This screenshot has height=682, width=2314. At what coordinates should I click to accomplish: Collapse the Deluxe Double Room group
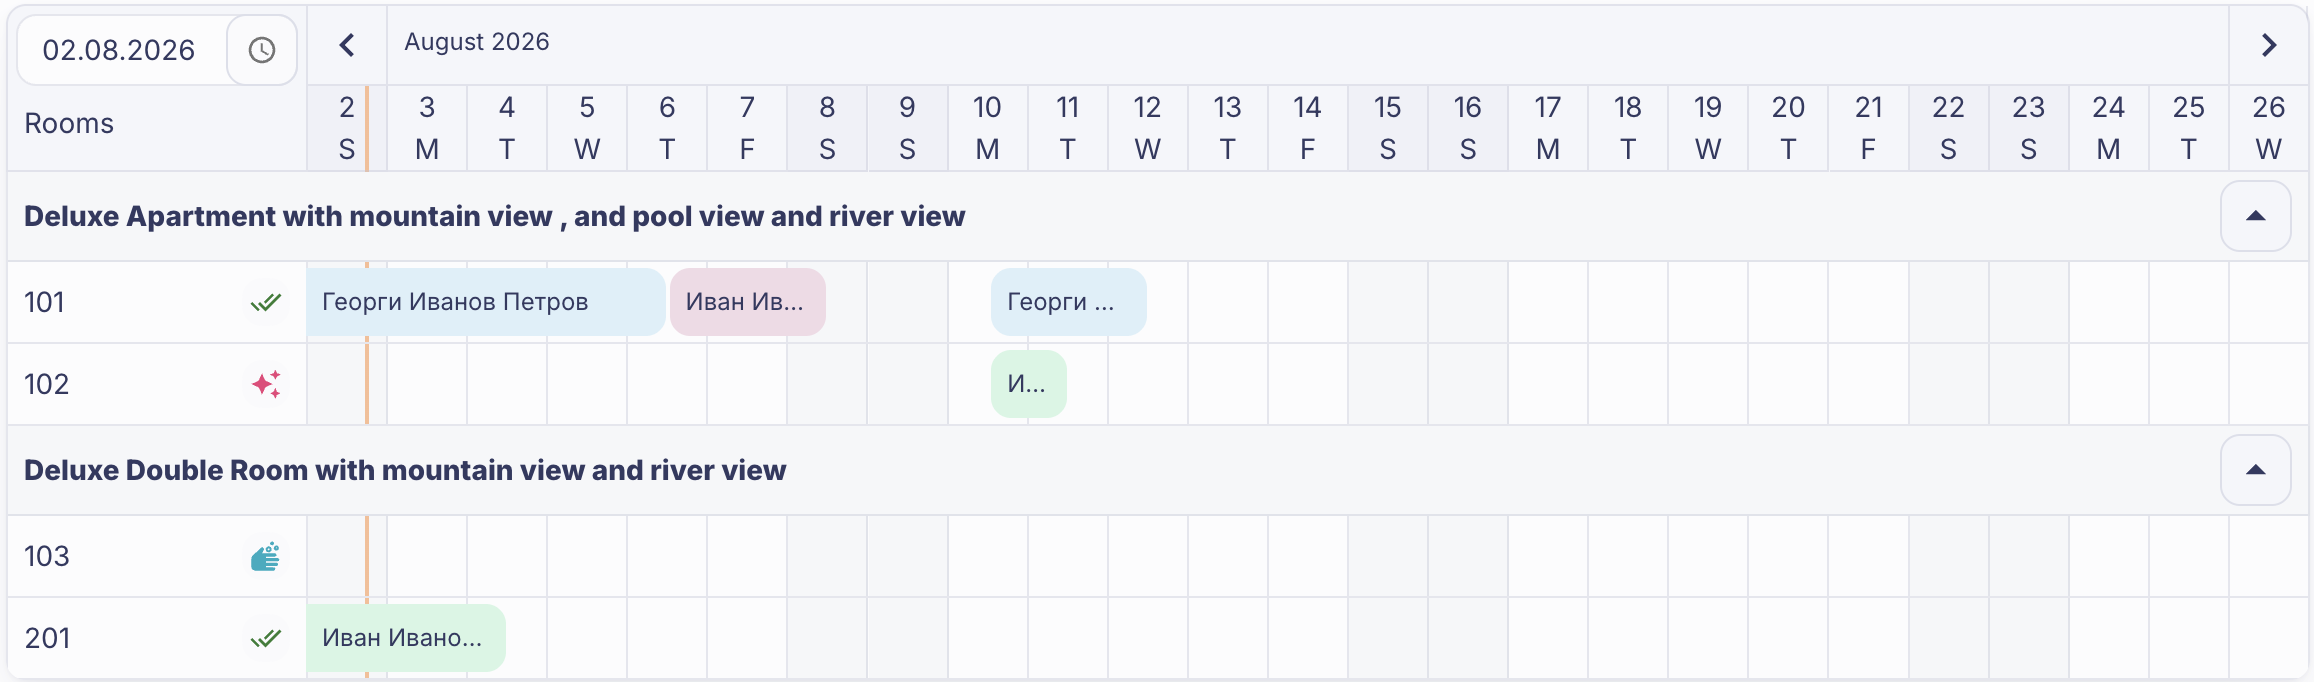pos(2256,470)
